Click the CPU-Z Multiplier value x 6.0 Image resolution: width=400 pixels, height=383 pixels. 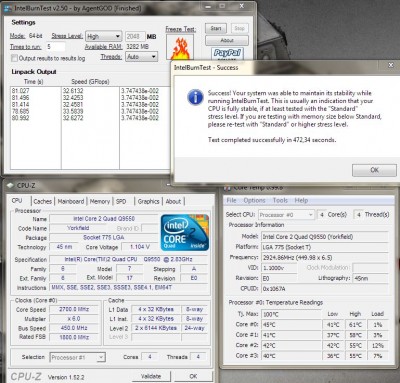click(x=74, y=319)
